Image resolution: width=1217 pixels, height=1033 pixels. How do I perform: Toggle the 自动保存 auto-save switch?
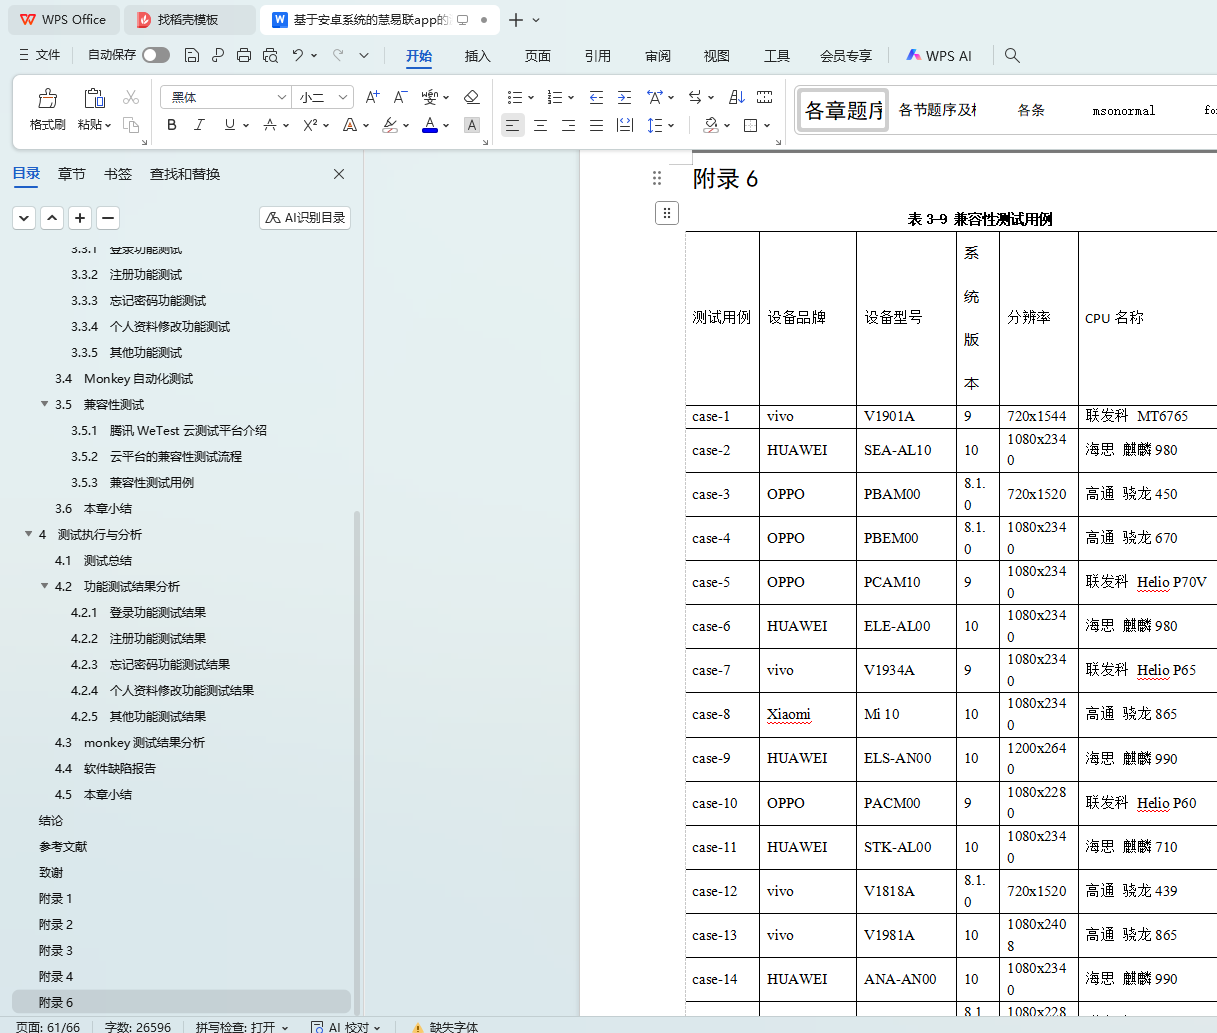(155, 55)
